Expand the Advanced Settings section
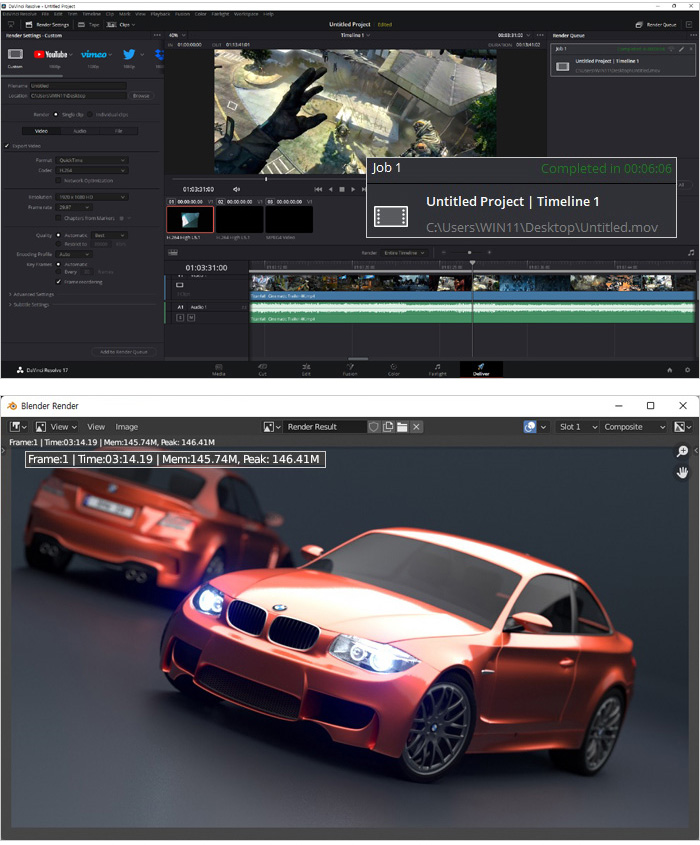The height and width of the screenshot is (845, 700). [x=30, y=294]
